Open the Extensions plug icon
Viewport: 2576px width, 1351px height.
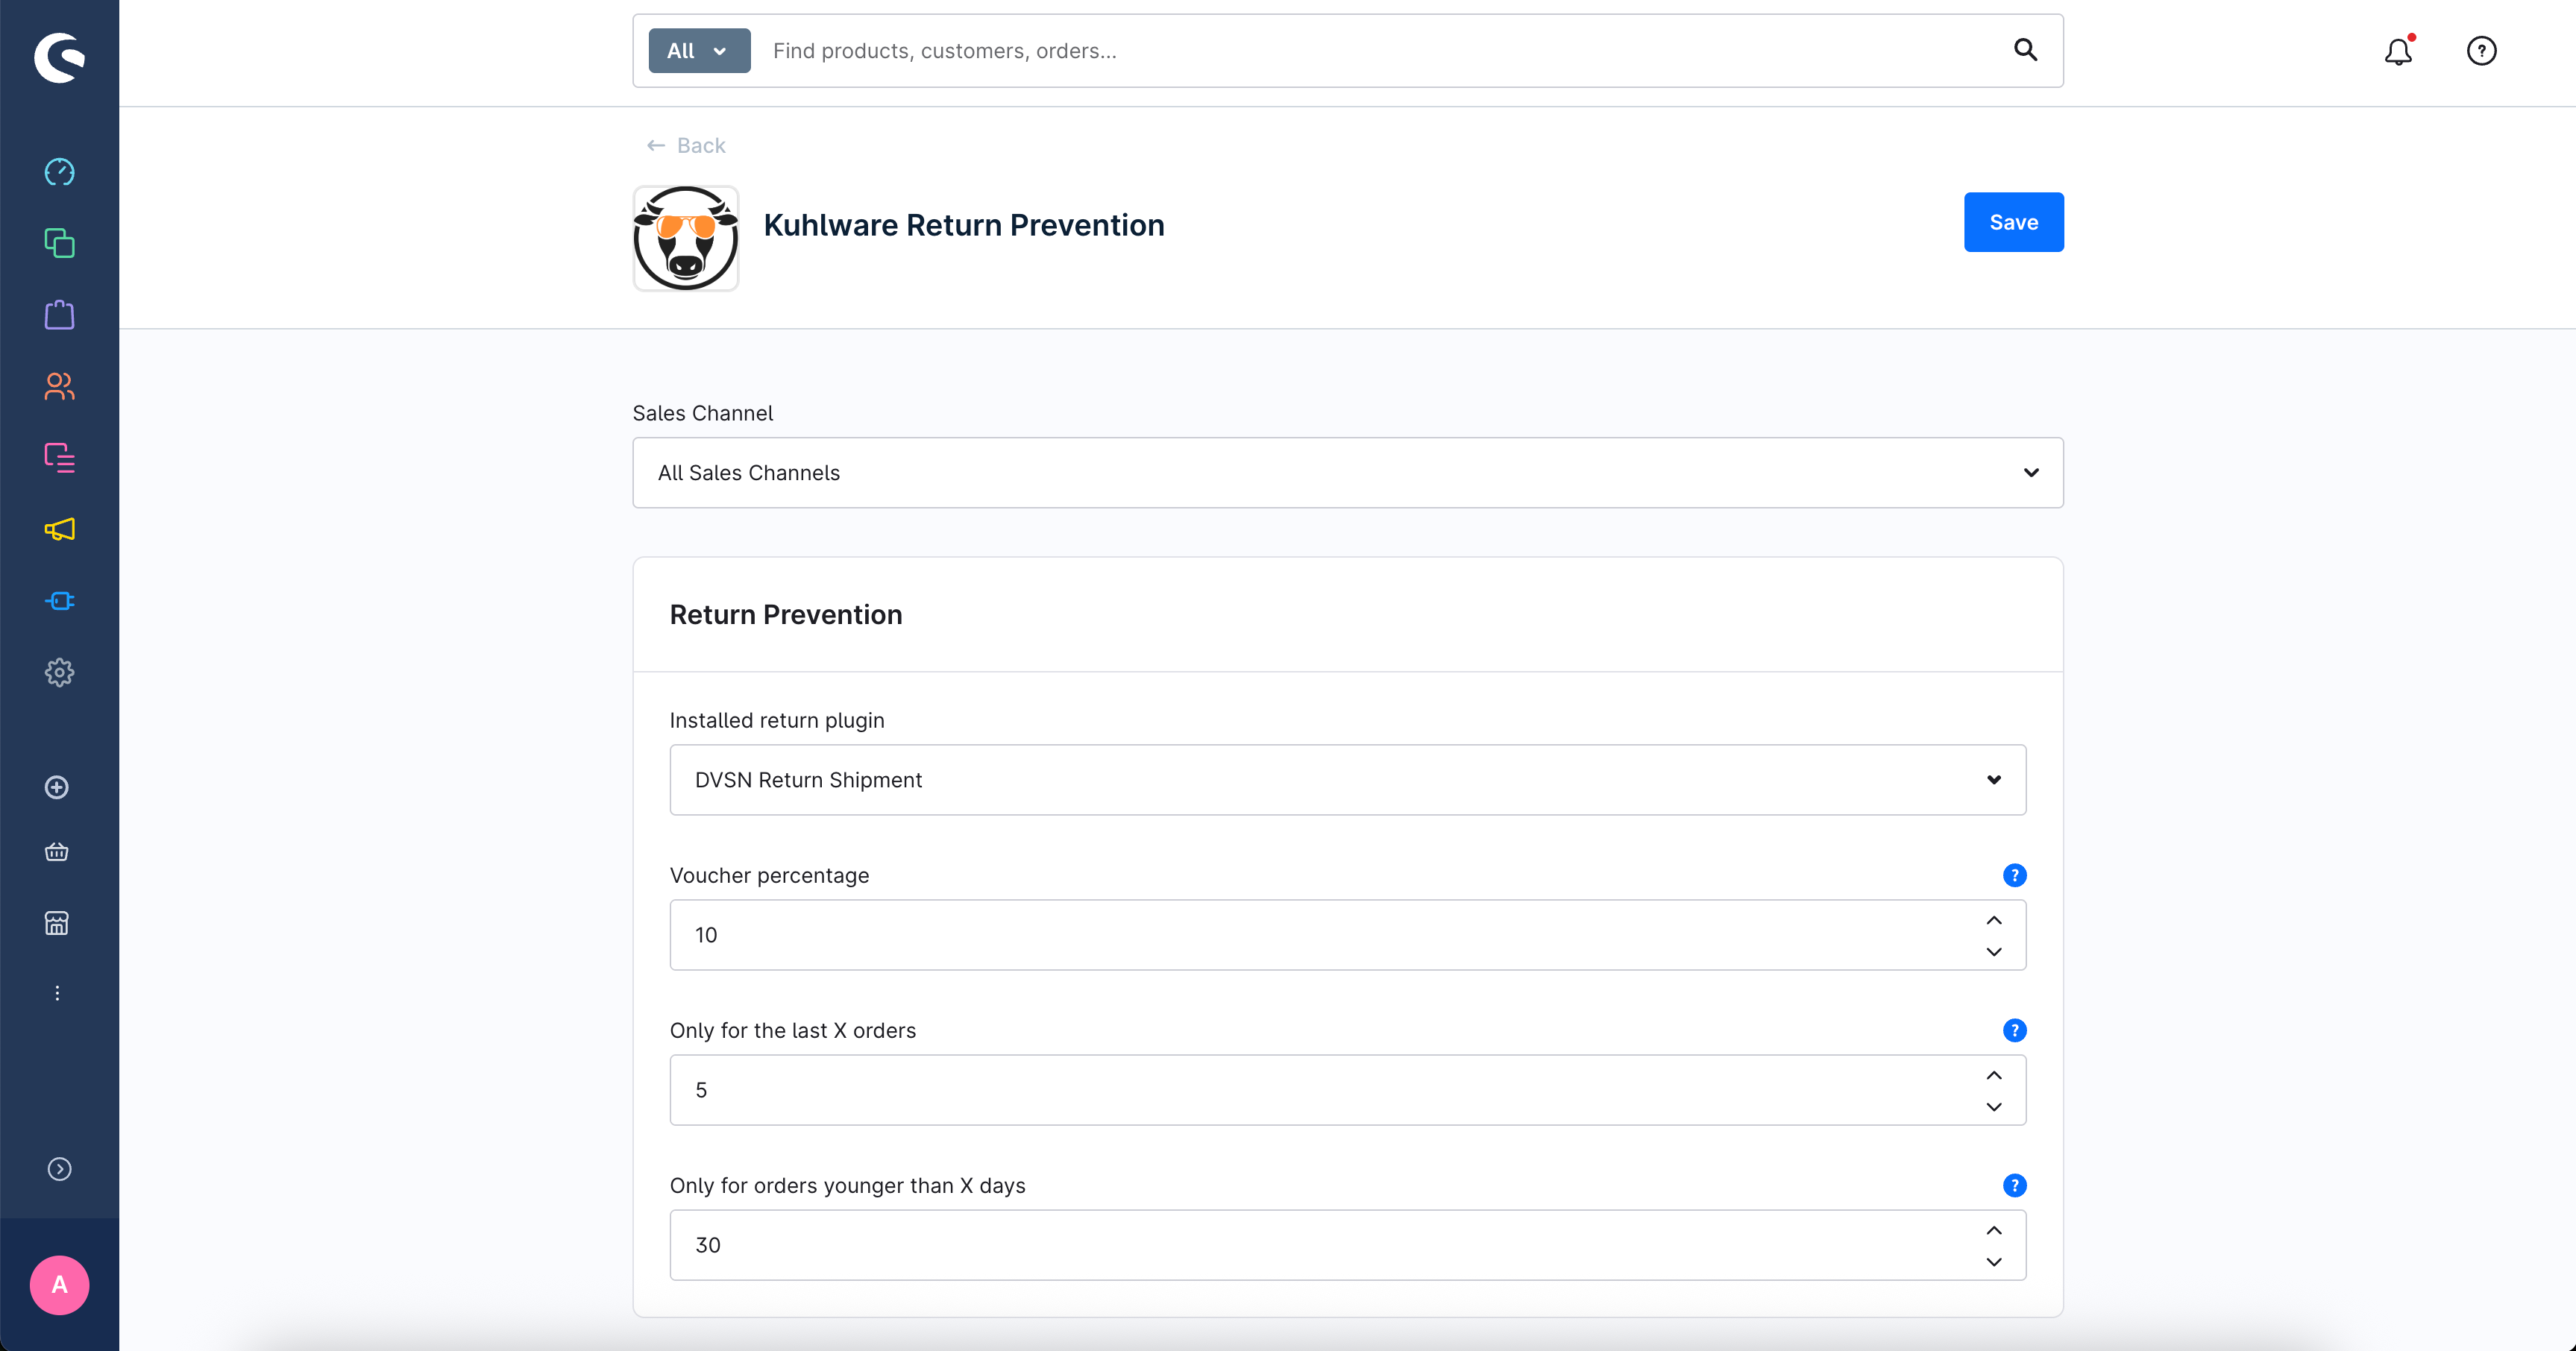click(59, 601)
